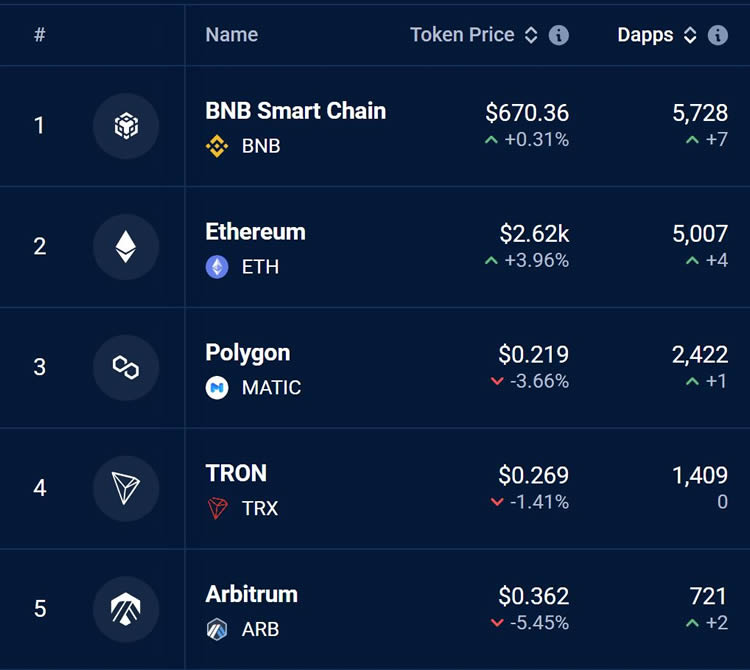Click the Polygon chain logo icon

point(126,367)
